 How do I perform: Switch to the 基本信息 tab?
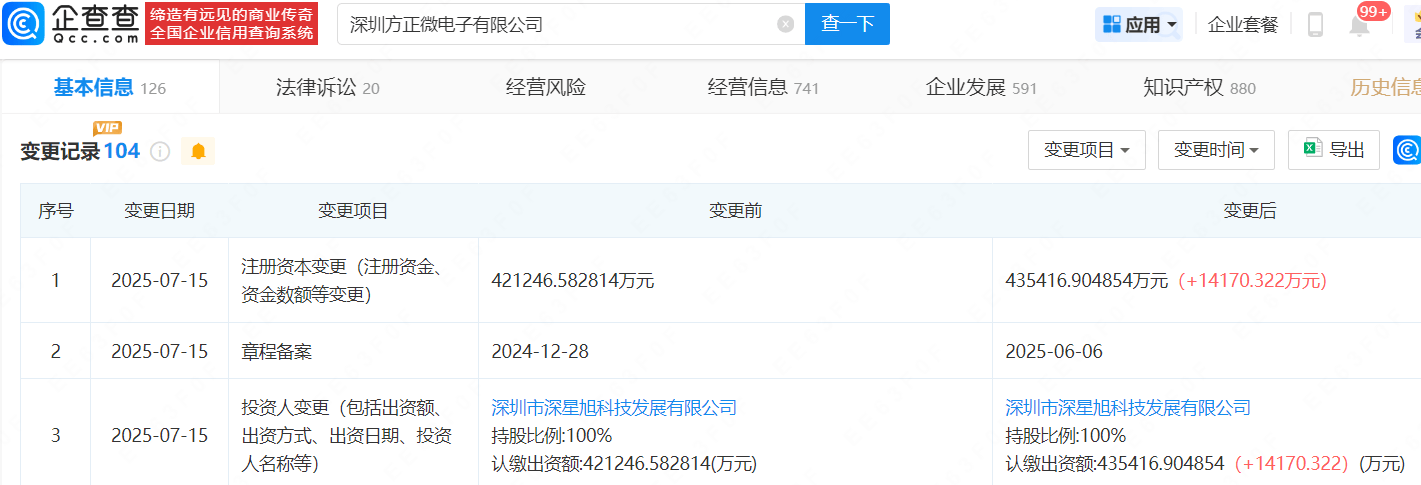(x=110, y=87)
